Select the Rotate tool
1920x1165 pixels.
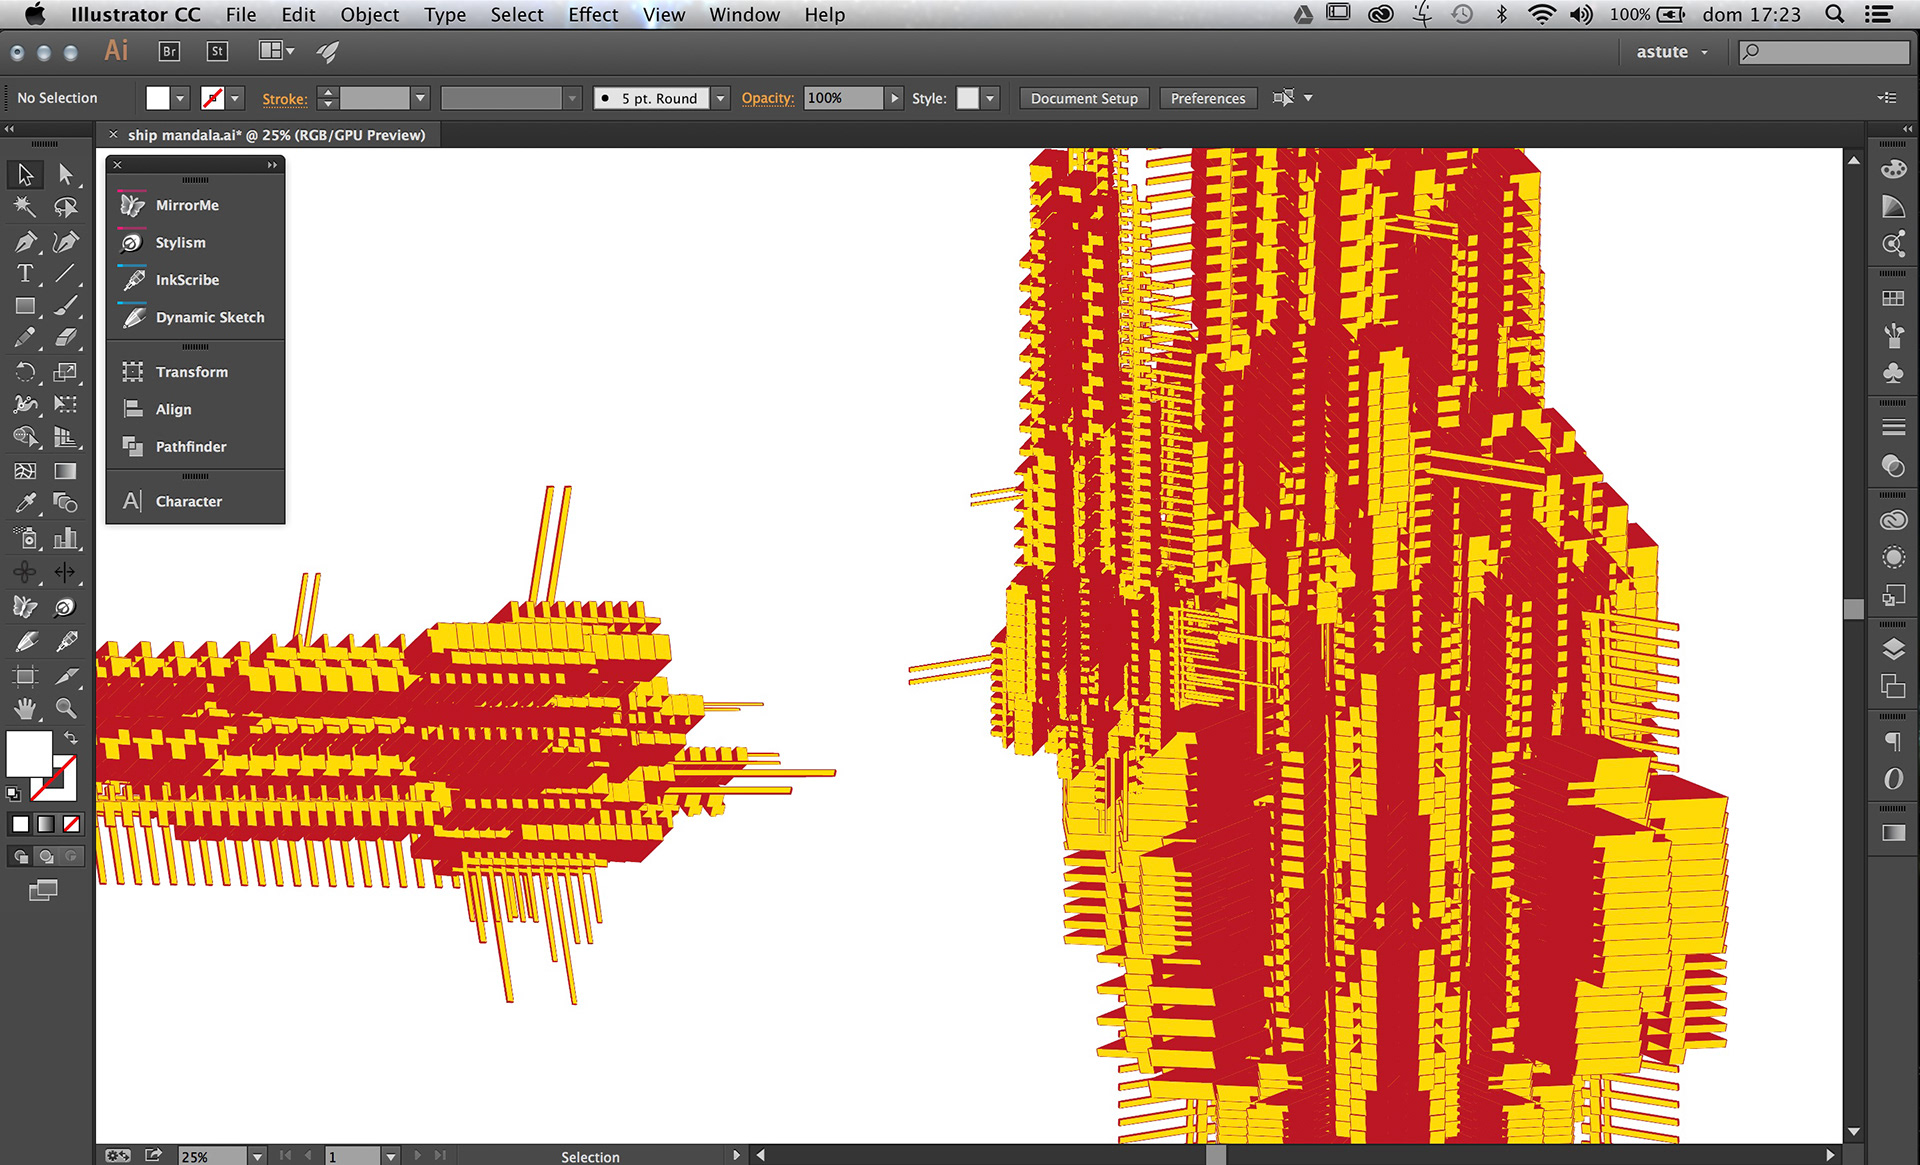point(25,372)
